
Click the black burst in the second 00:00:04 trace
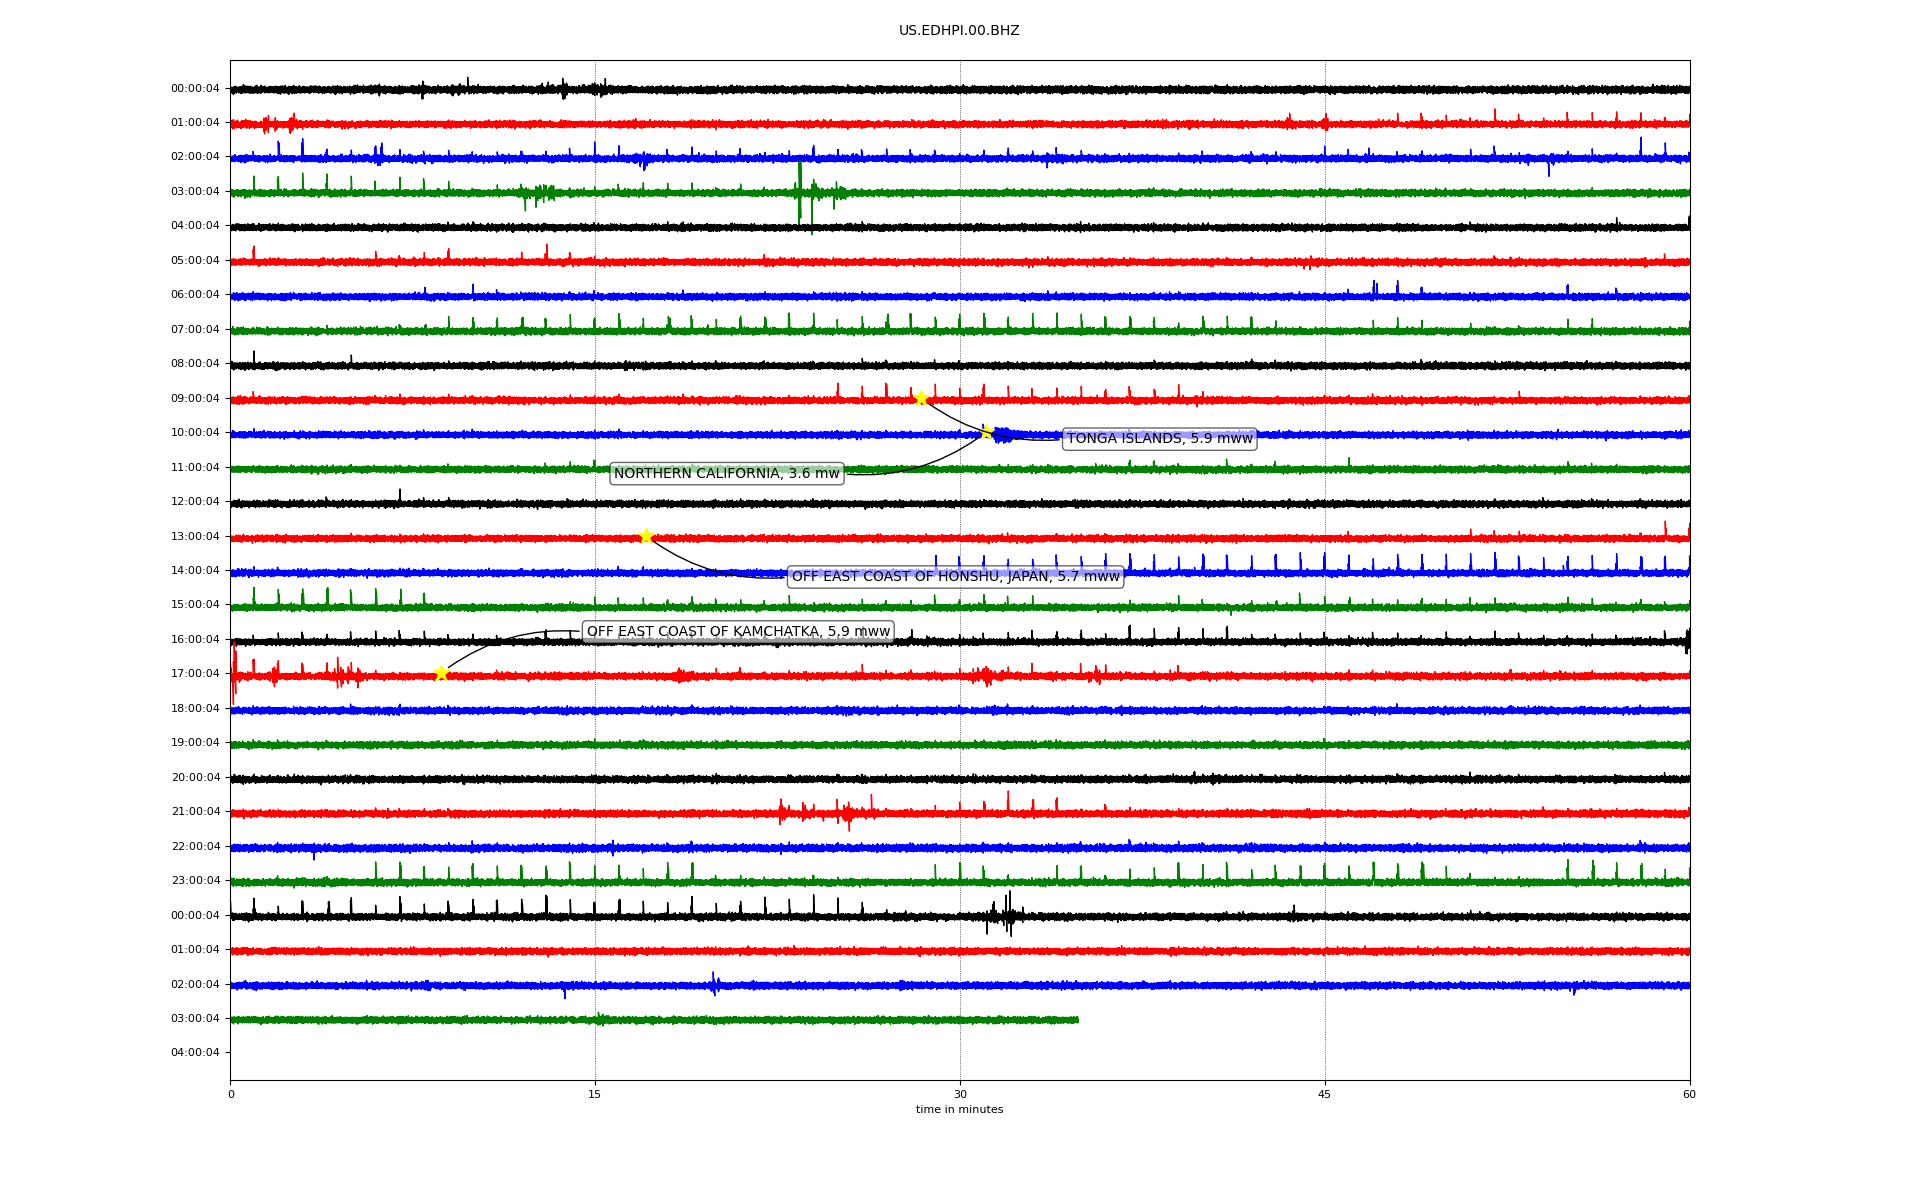click(x=1008, y=915)
